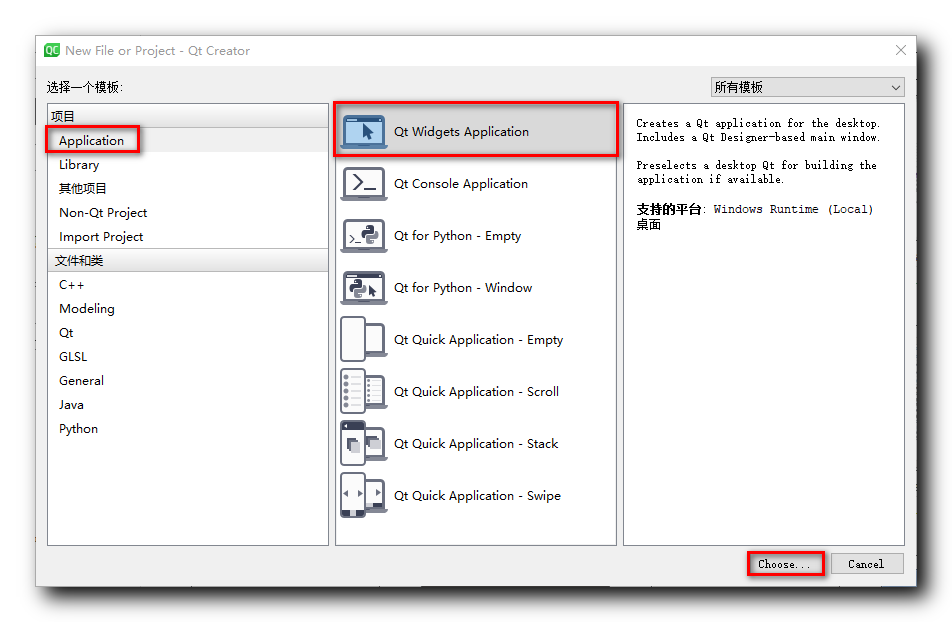Image resolution: width=952 pixels, height=622 pixels.
Task: Pick the Qt Quick Application - Swipe label
Action: tap(477, 496)
